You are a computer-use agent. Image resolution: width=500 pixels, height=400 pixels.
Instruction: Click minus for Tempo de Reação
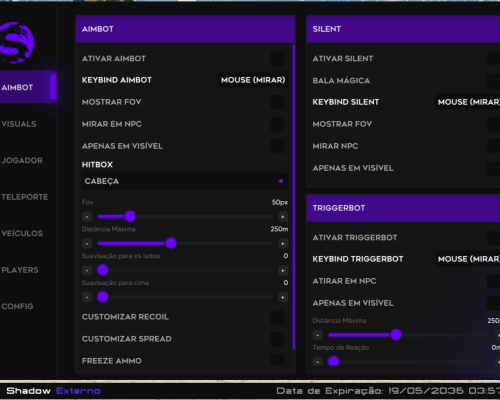[x=318, y=361]
